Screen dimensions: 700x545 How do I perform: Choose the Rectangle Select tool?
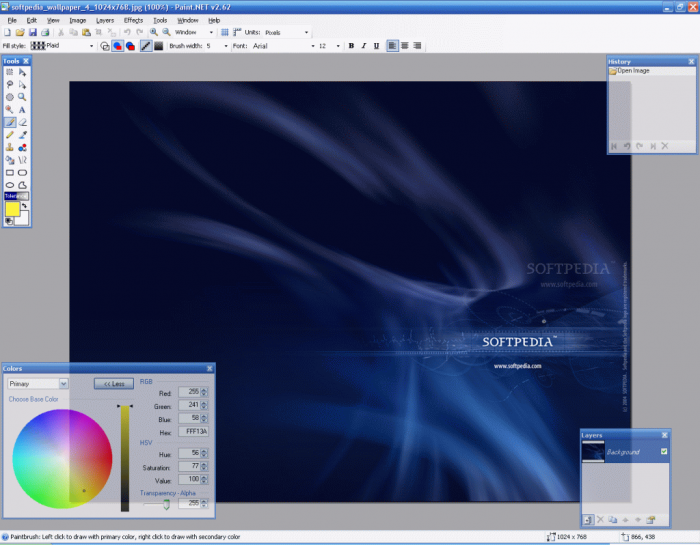[x=9, y=73]
